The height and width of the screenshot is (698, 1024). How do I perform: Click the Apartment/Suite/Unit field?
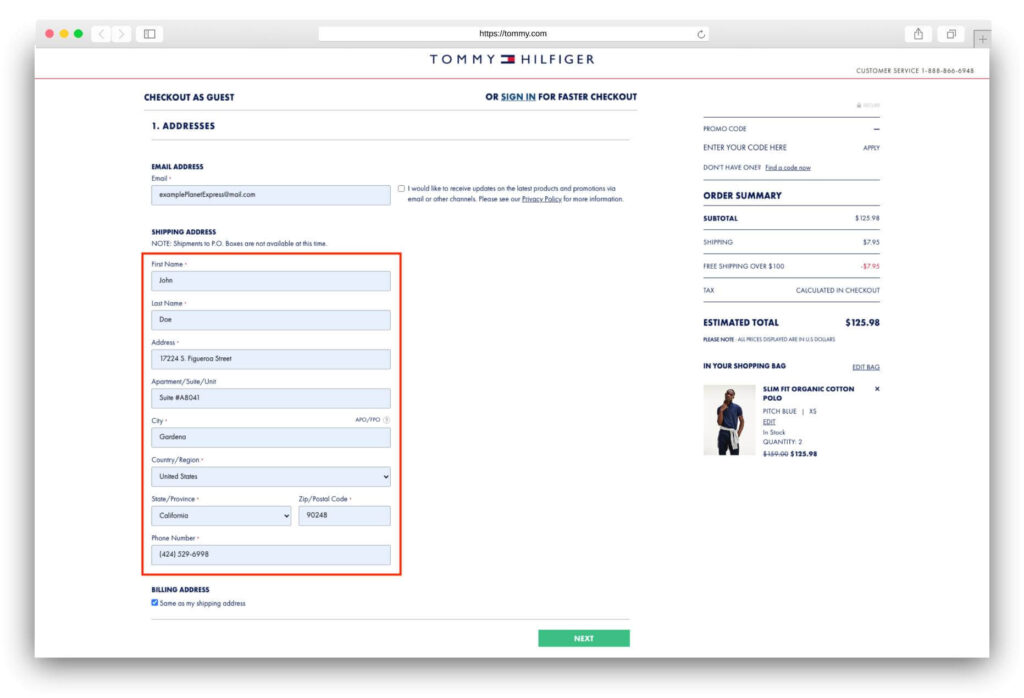pos(271,398)
